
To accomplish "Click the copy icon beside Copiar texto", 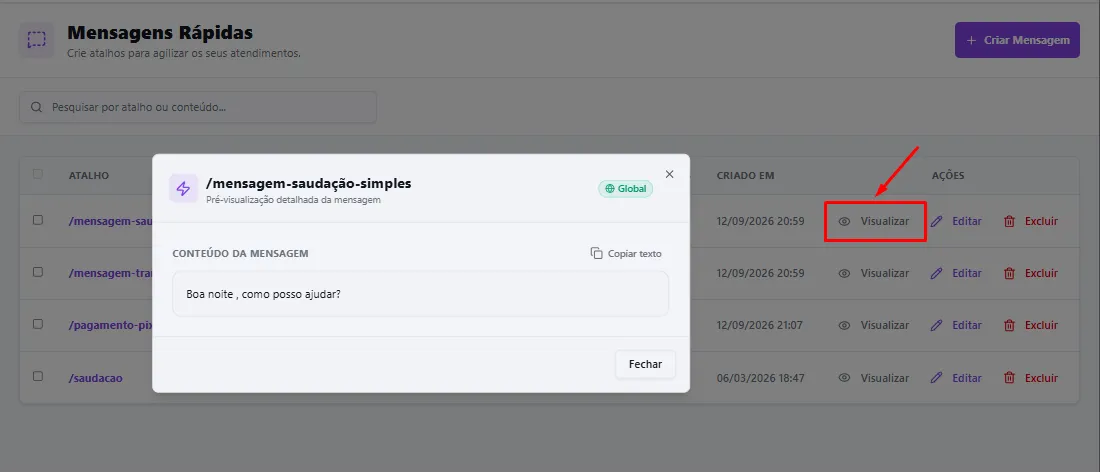I will point(596,253).
